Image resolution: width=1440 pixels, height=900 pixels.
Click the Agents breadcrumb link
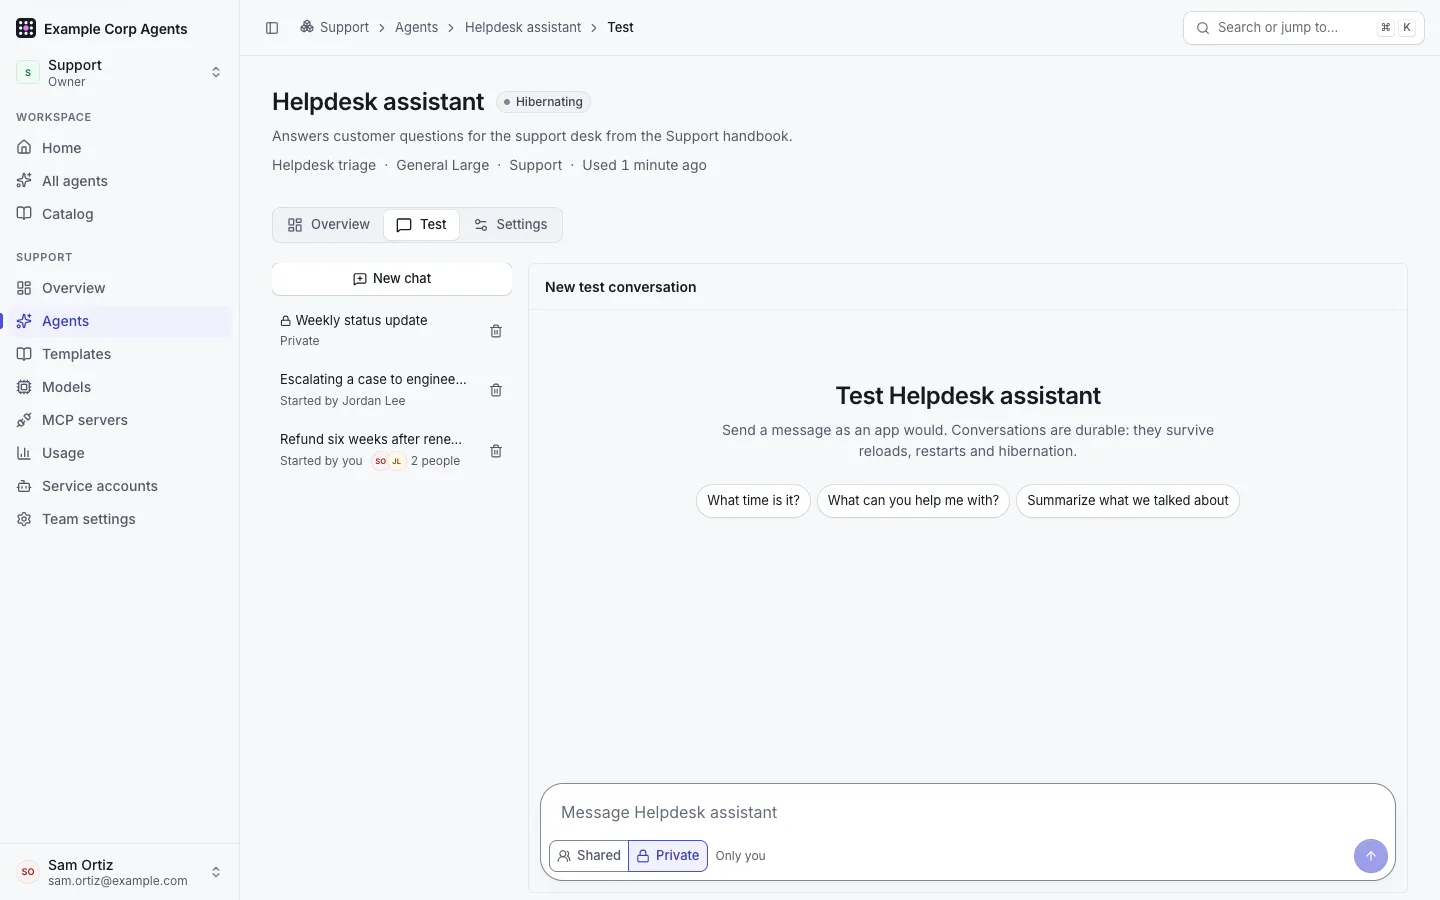(416, 28)
